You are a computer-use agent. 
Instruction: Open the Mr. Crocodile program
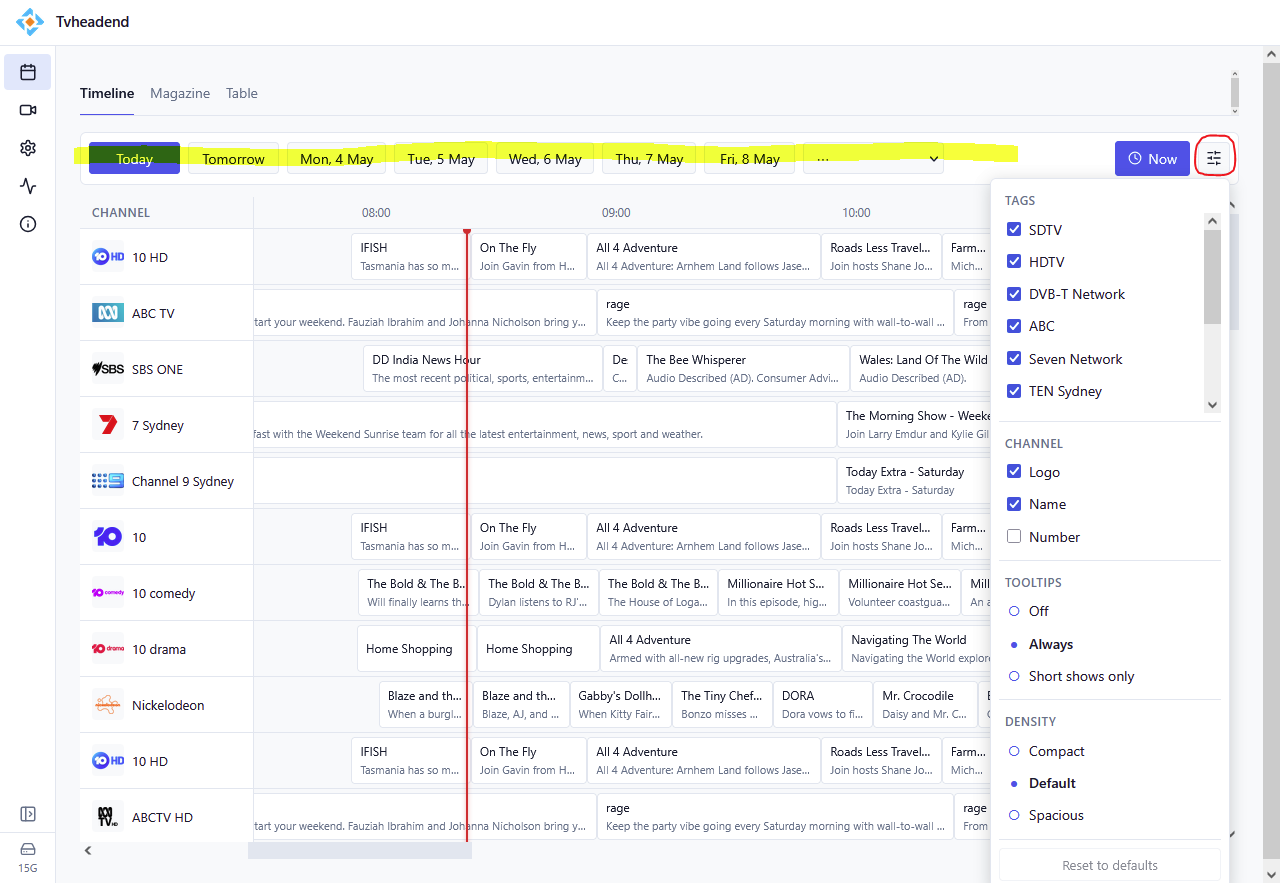click(925, 705)
